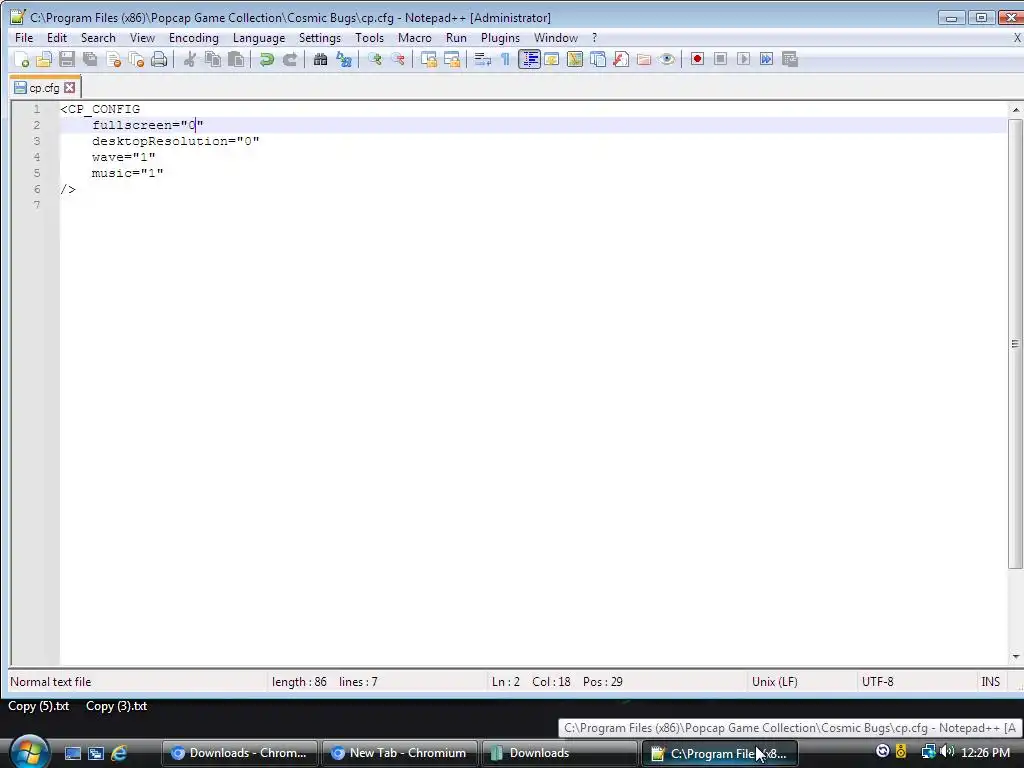The width and height of the screenshot is (1024, 768).
Task: Toggle file monitoring eye icon
Action: [667, 59]
